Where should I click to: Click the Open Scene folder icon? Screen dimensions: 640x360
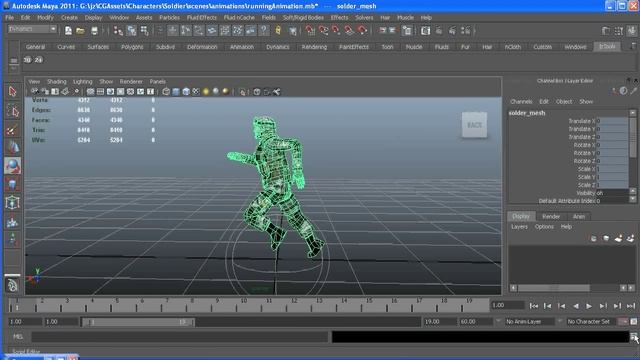[80, 31]
